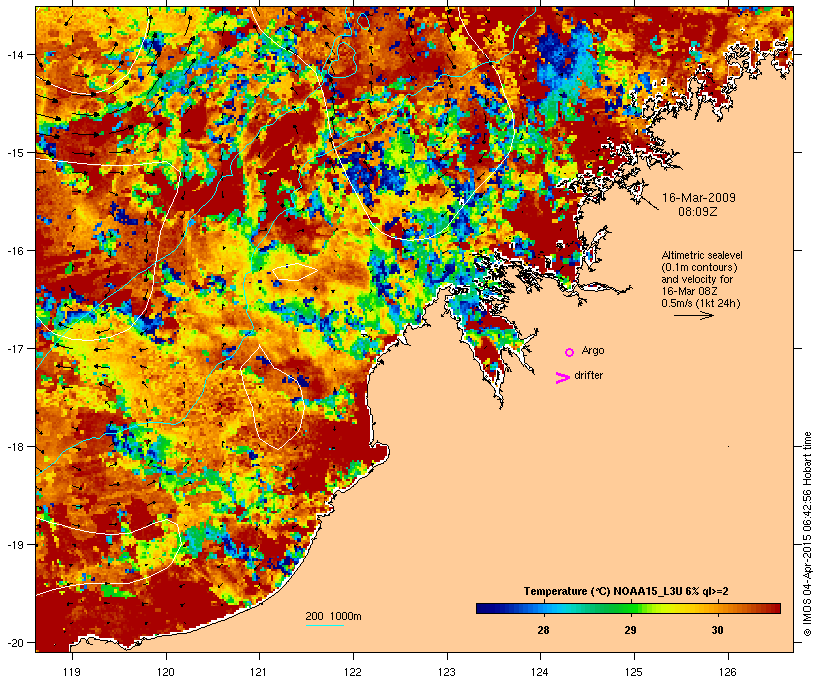The image size is (820, 680).
Task: Click the '126' longitude axis label
Action: pos(728,672)
